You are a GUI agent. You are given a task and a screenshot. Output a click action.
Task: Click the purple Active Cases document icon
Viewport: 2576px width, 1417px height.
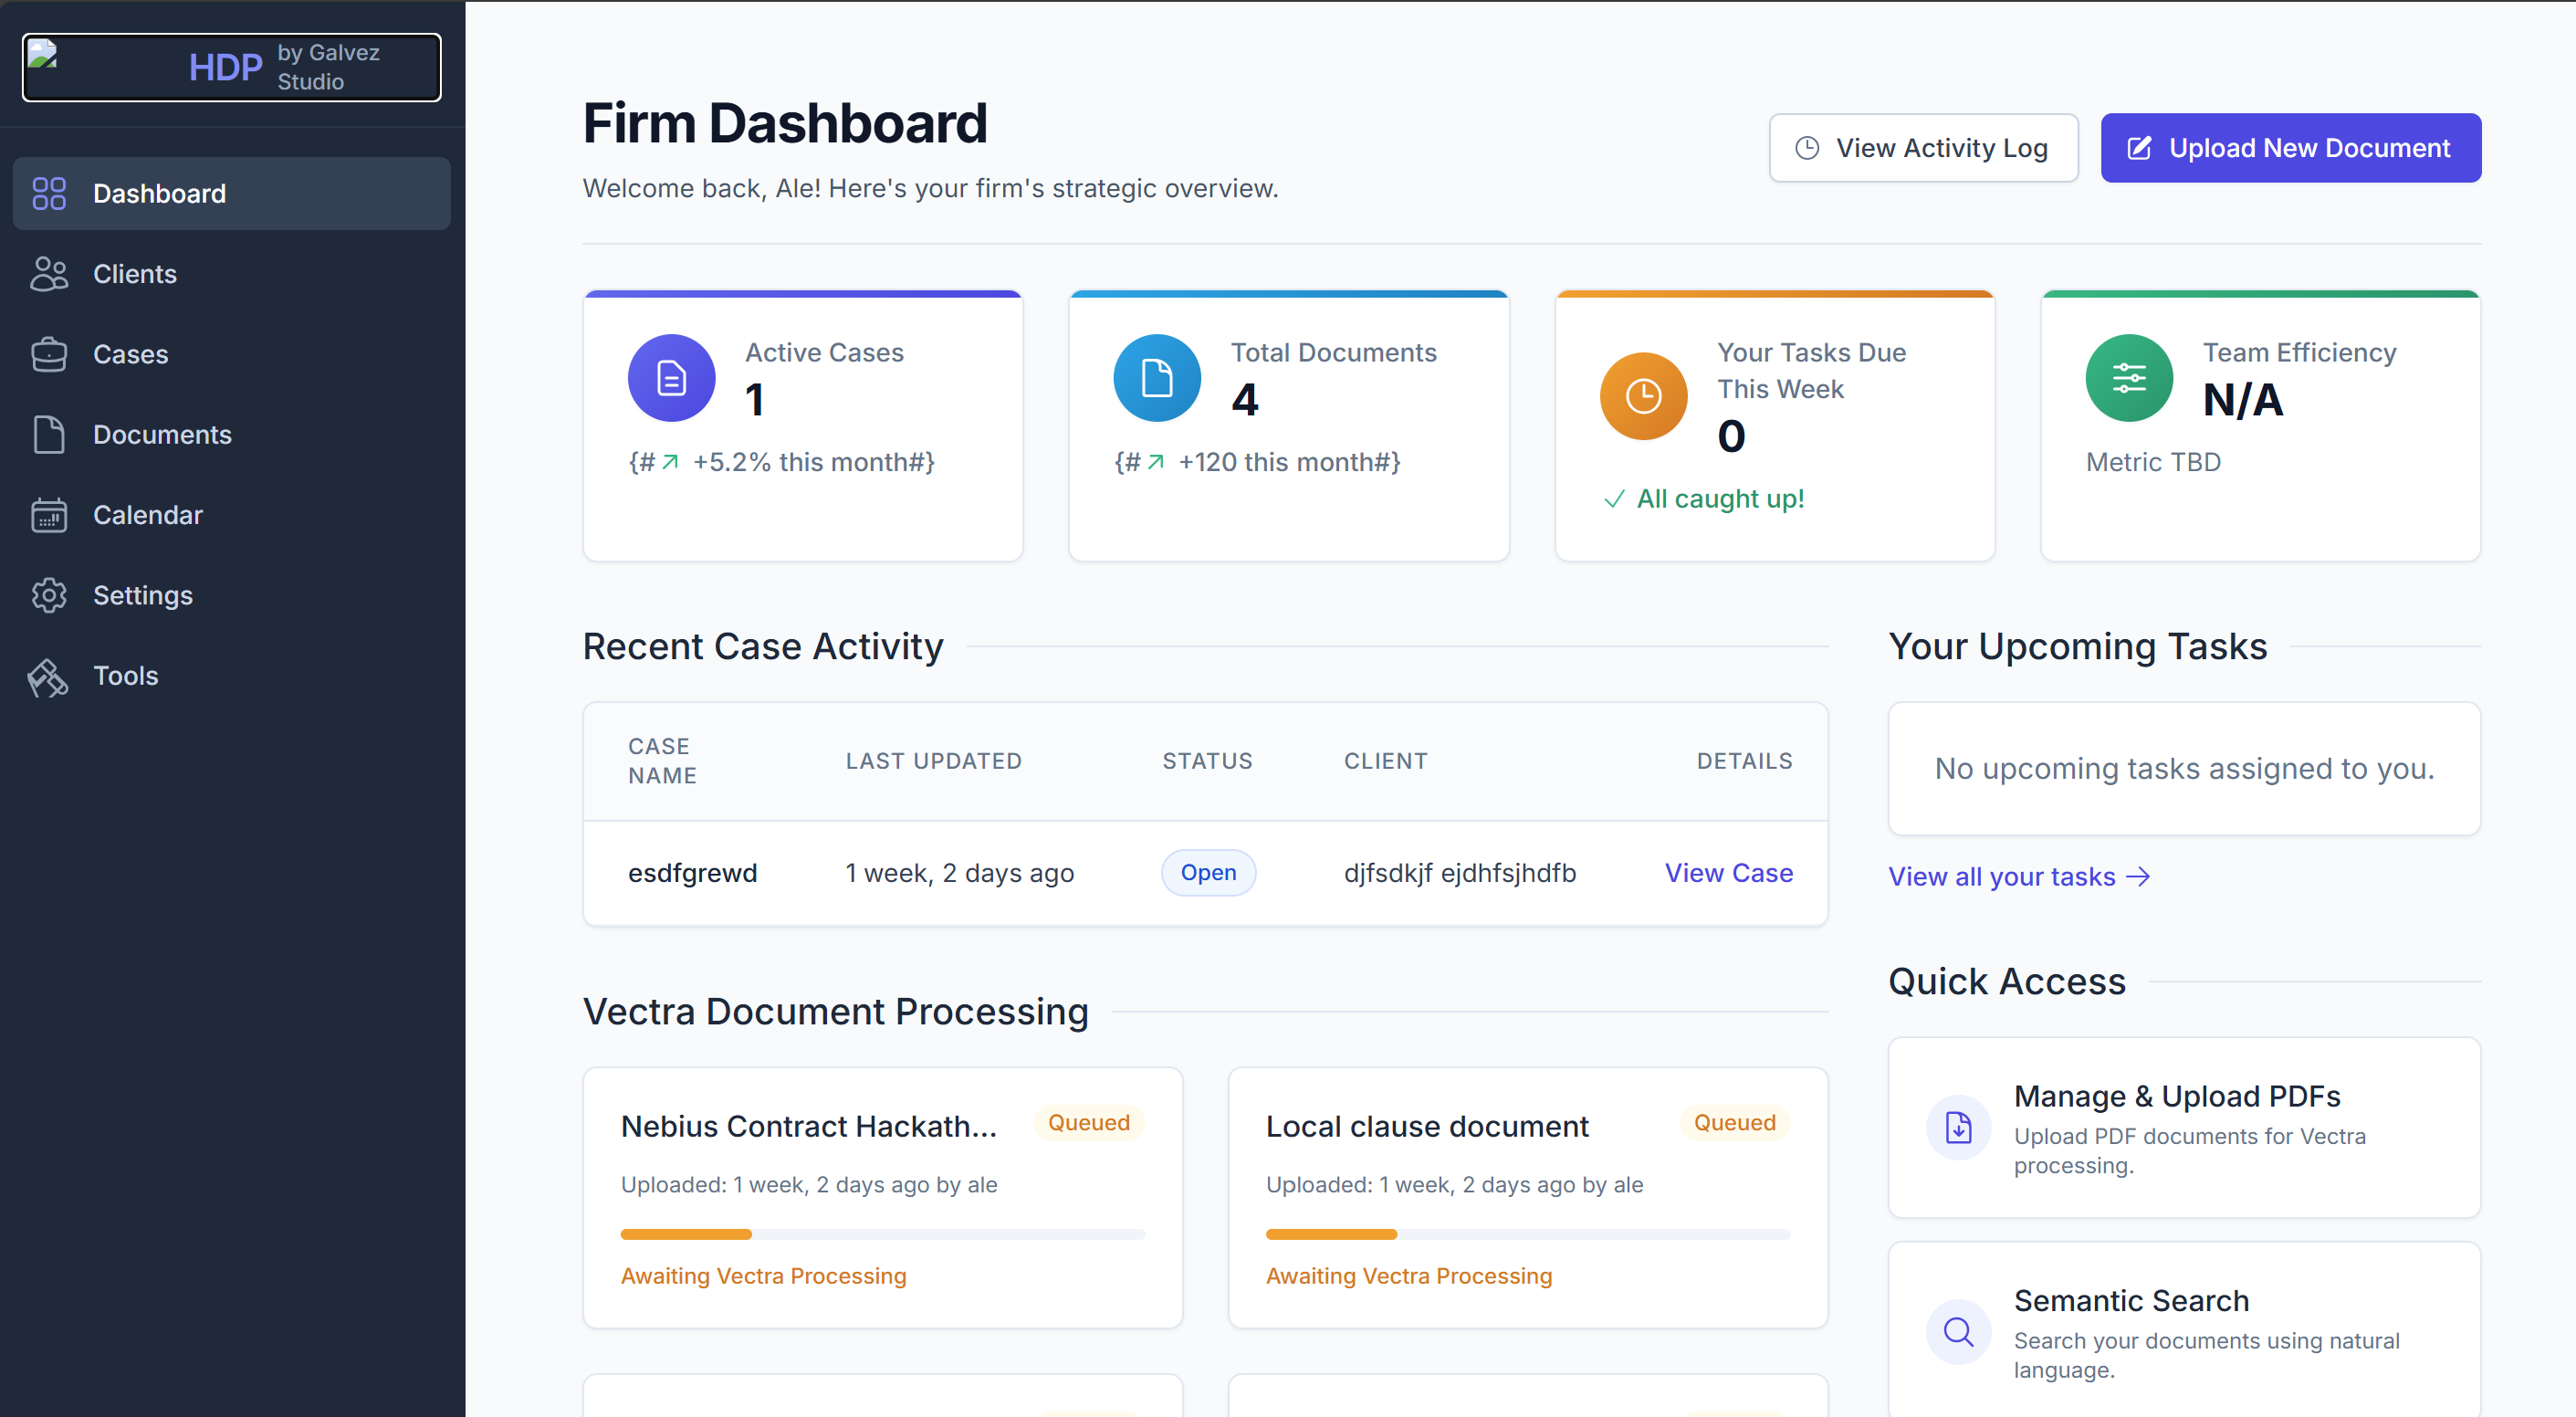pyautogui.click(x=671, y=378)
